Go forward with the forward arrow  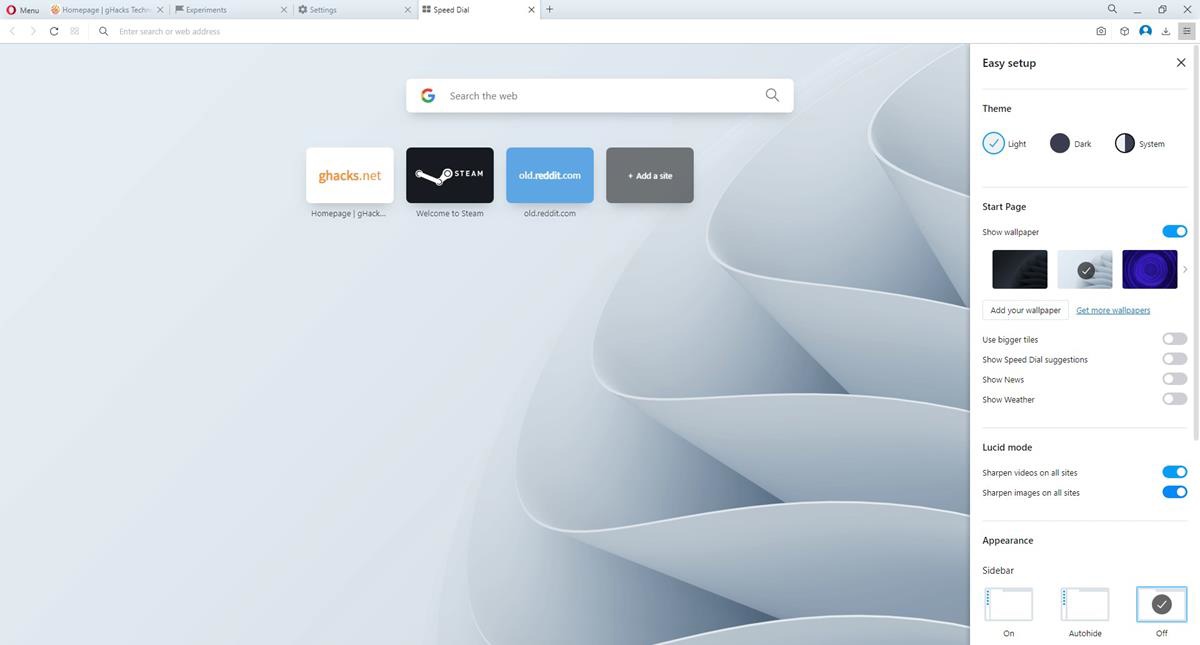coord(33,31)
